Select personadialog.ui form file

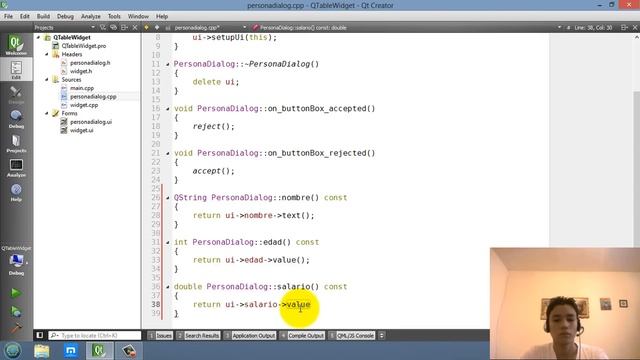(x=91, y=122)
